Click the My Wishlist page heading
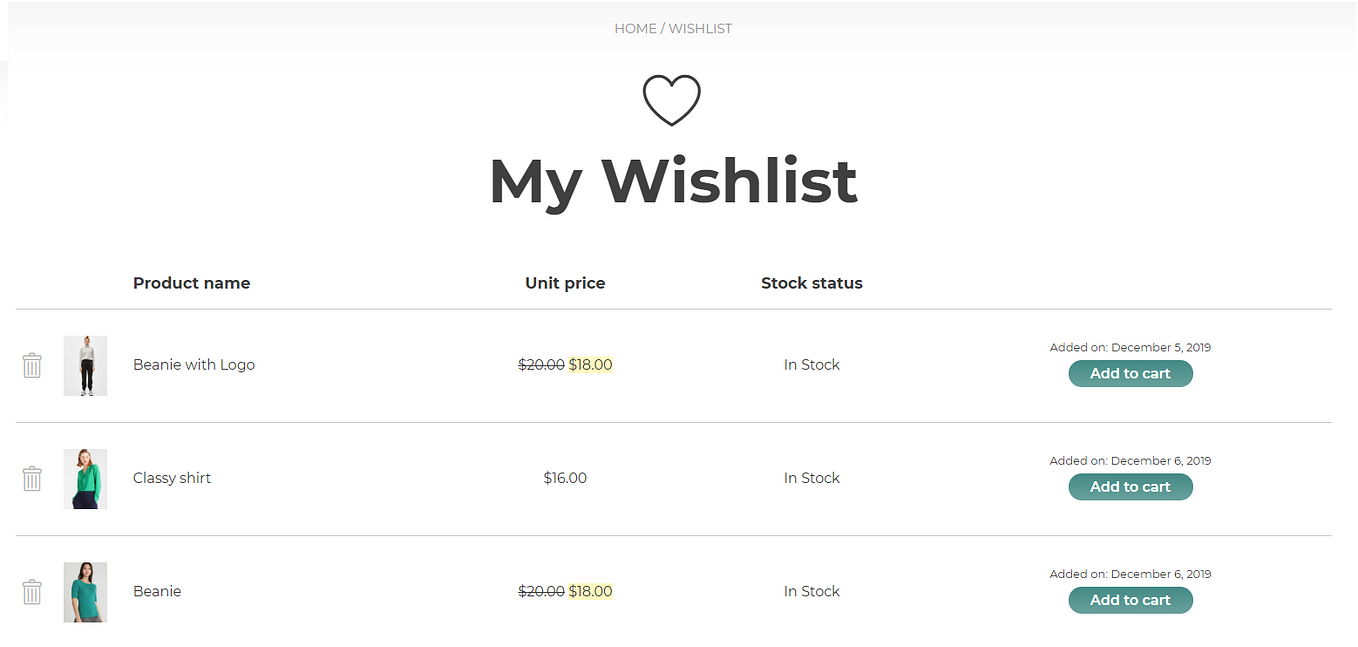The height and width of the screenshot is (647, 1358). tap(673, 182)
